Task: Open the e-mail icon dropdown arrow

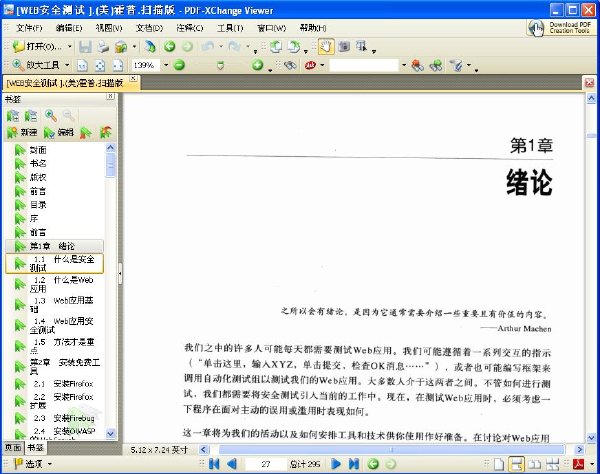Action: (134, 46)
